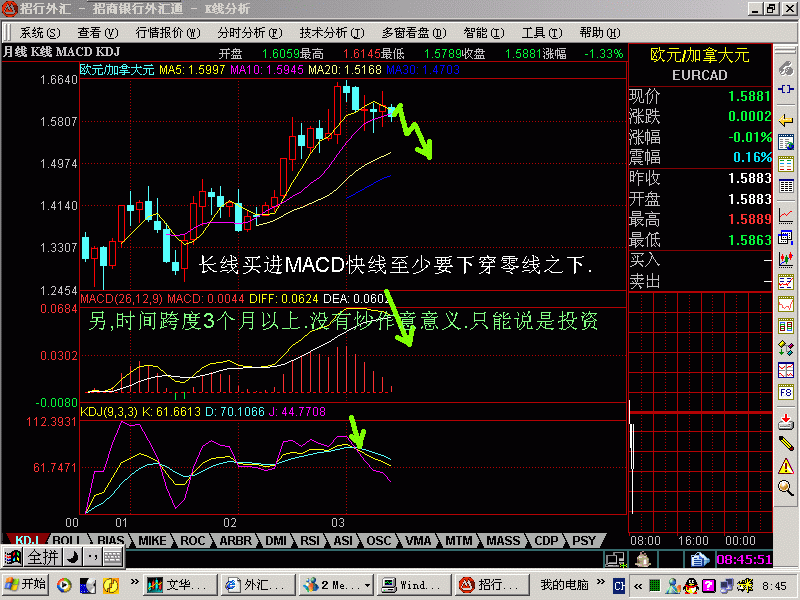The height and width of the screenshot is (600, 800).
Task: Switch to the RSI indicator tab
Action: click(x=310, y=540)
